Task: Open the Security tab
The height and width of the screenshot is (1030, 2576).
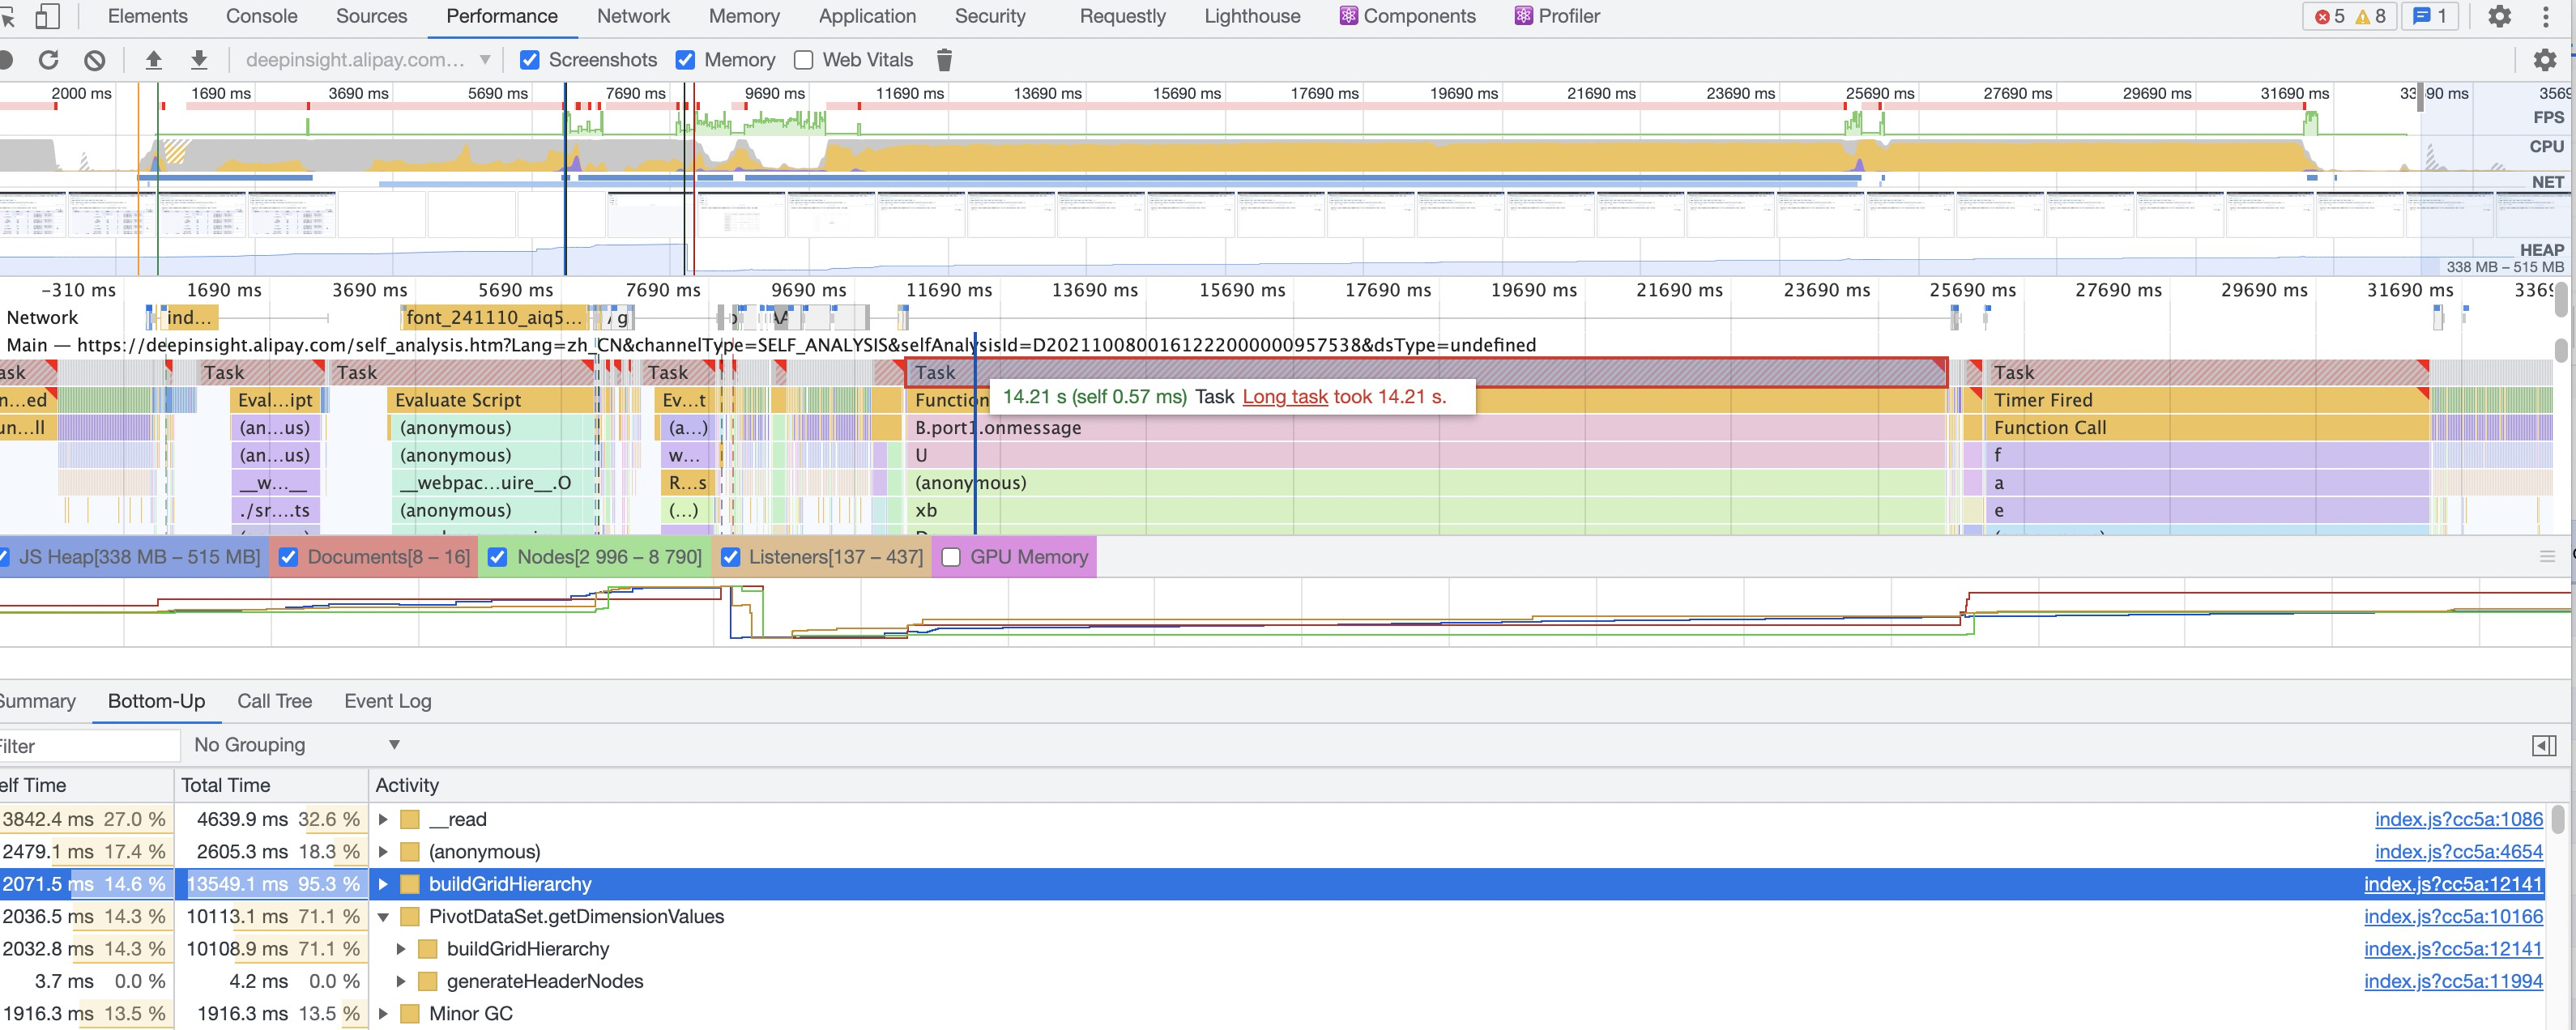Action: click(990, 16)
